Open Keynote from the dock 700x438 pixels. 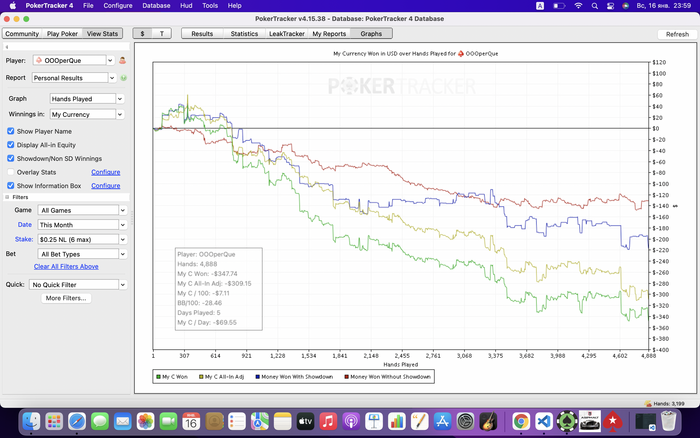pos(374,421)
